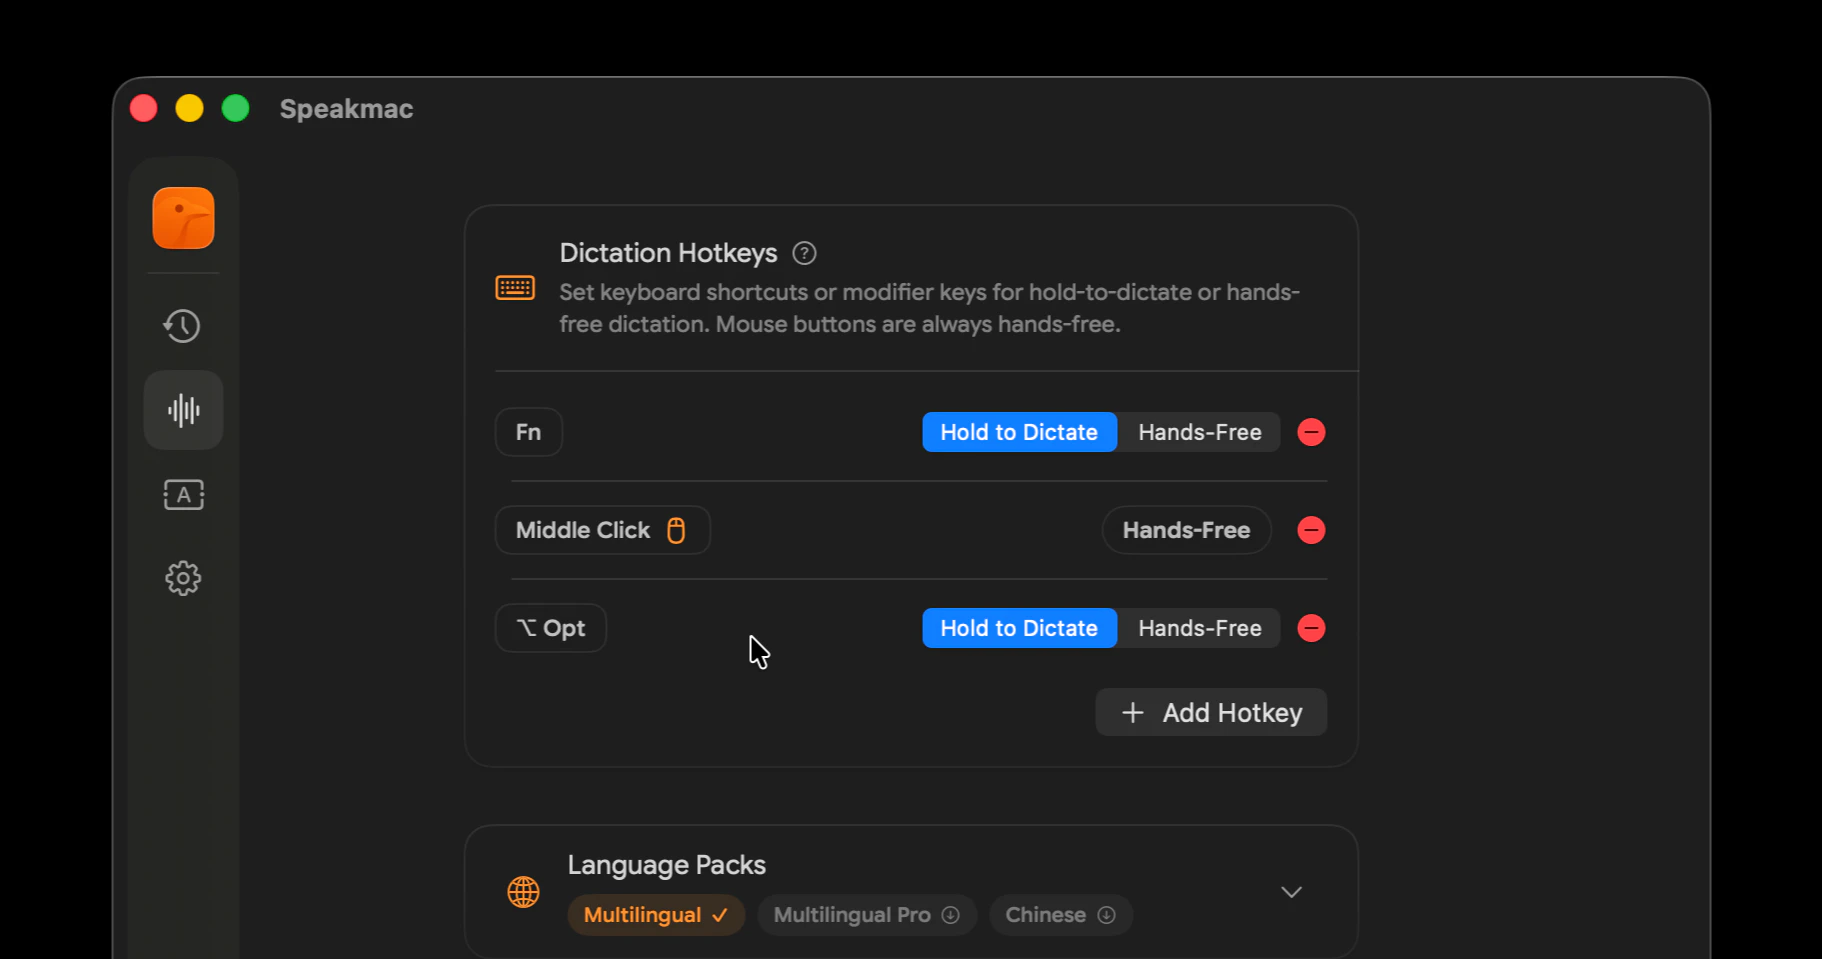
Task: Select the audio waveform sidebar icon
Action: (x=183, y=409)
